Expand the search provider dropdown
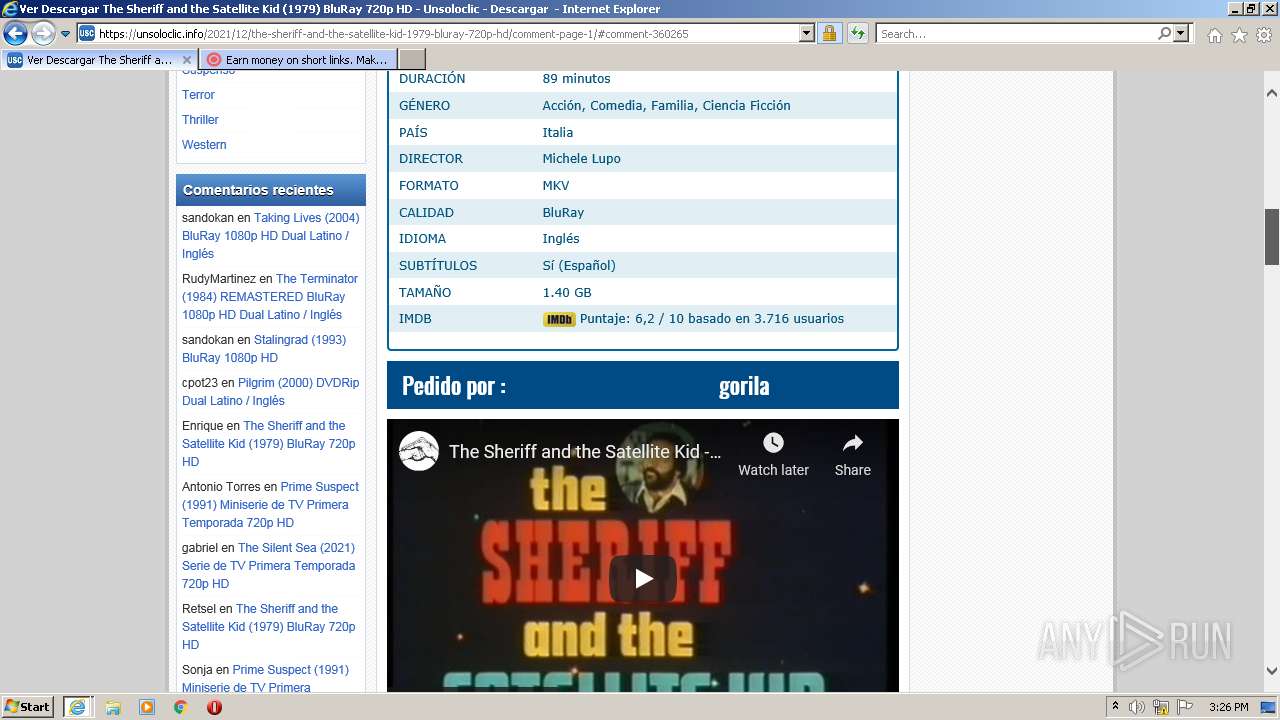Screen dimensions: 1280x720 pyautogui.click(x=1182, y=34)
